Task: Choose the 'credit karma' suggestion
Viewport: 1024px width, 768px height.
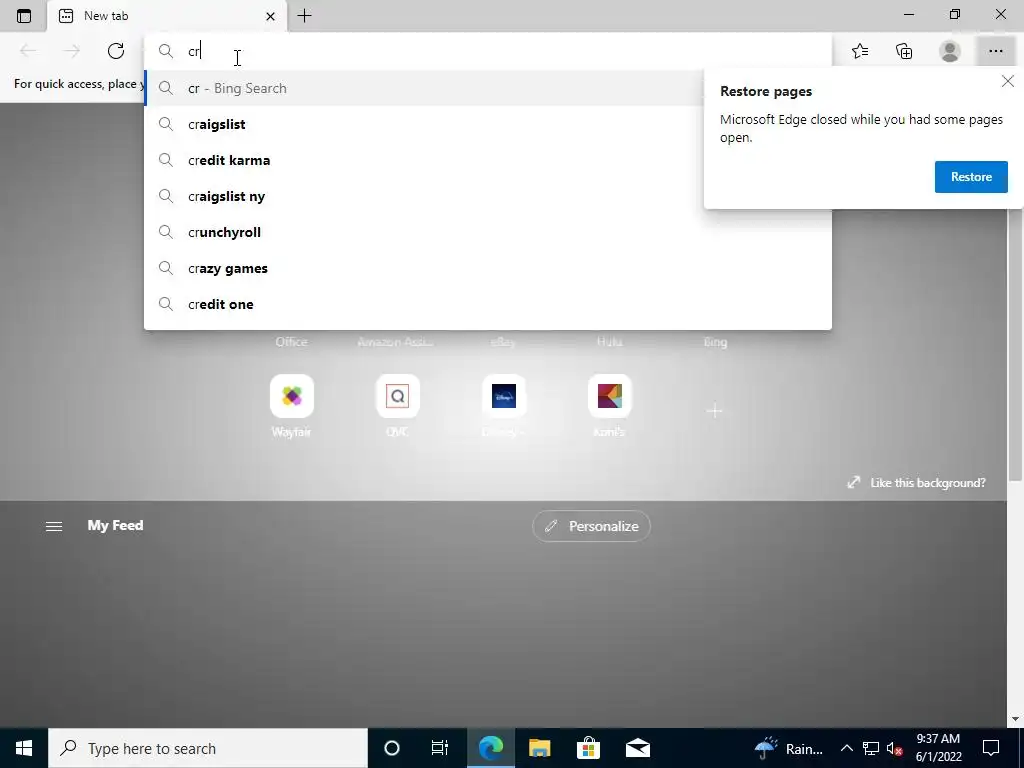Action: (423, 160)
